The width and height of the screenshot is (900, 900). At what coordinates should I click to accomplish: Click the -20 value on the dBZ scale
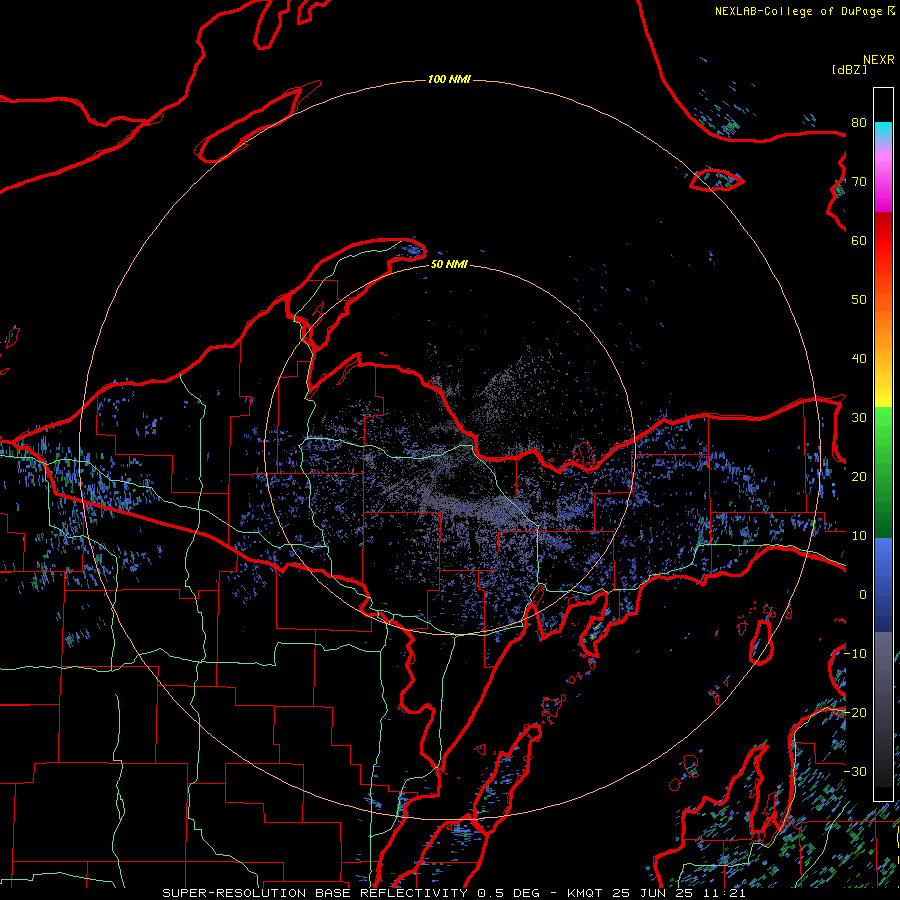pyautogui.click(x=856, y=712)
